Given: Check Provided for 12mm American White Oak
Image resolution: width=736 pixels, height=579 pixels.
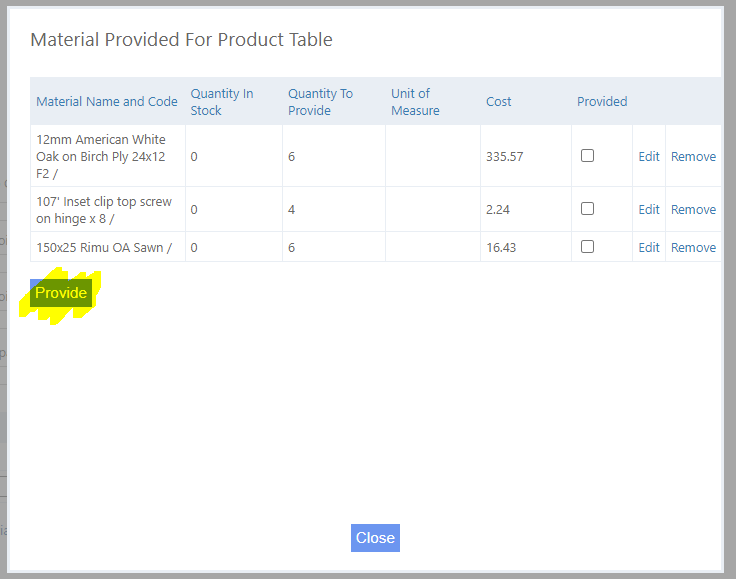Looking at the screenshot, I should 587,155.
